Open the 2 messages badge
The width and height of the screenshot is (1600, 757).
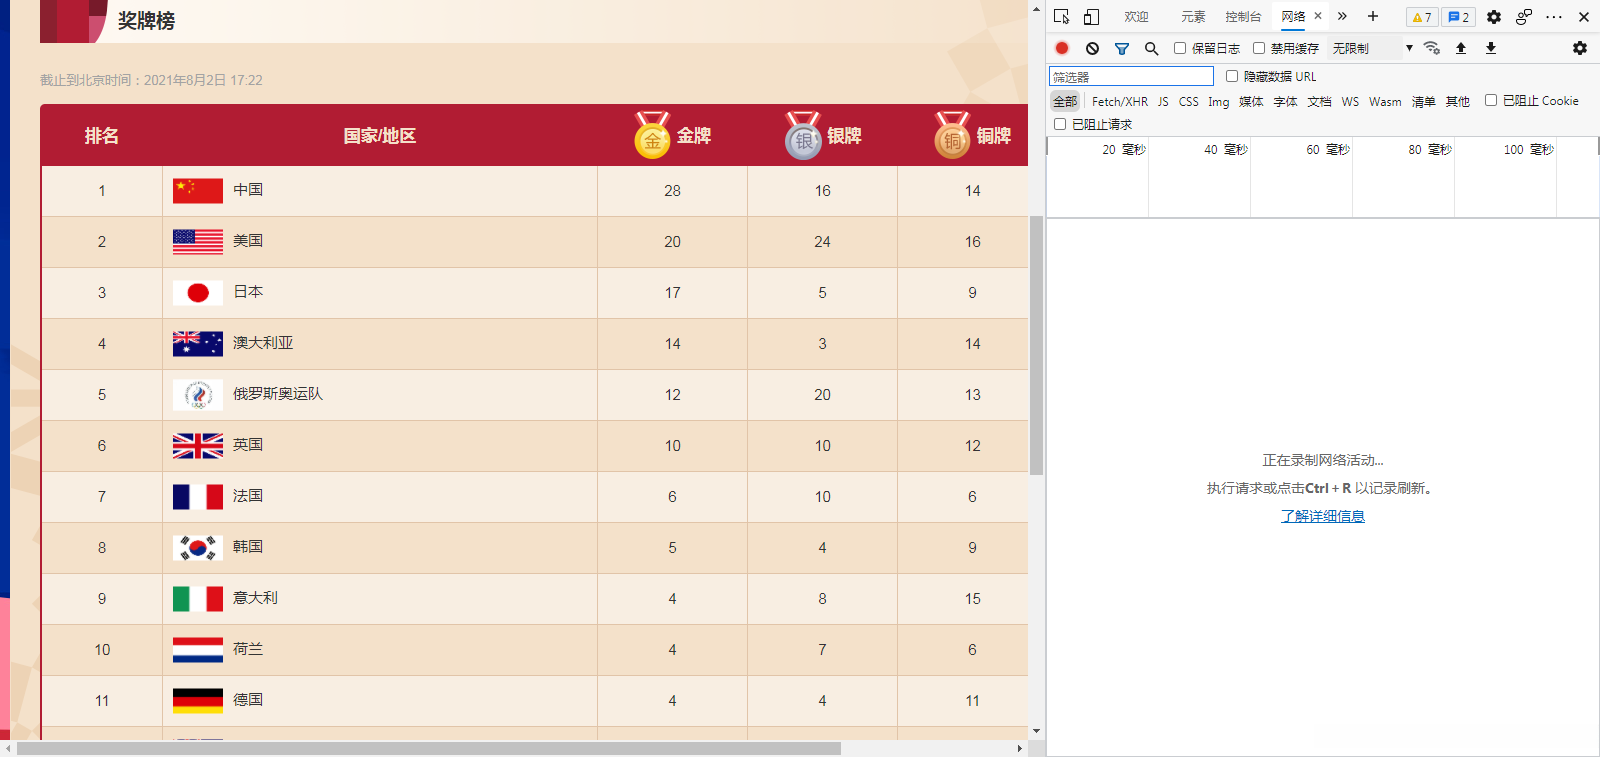[x=1459, y=17]
